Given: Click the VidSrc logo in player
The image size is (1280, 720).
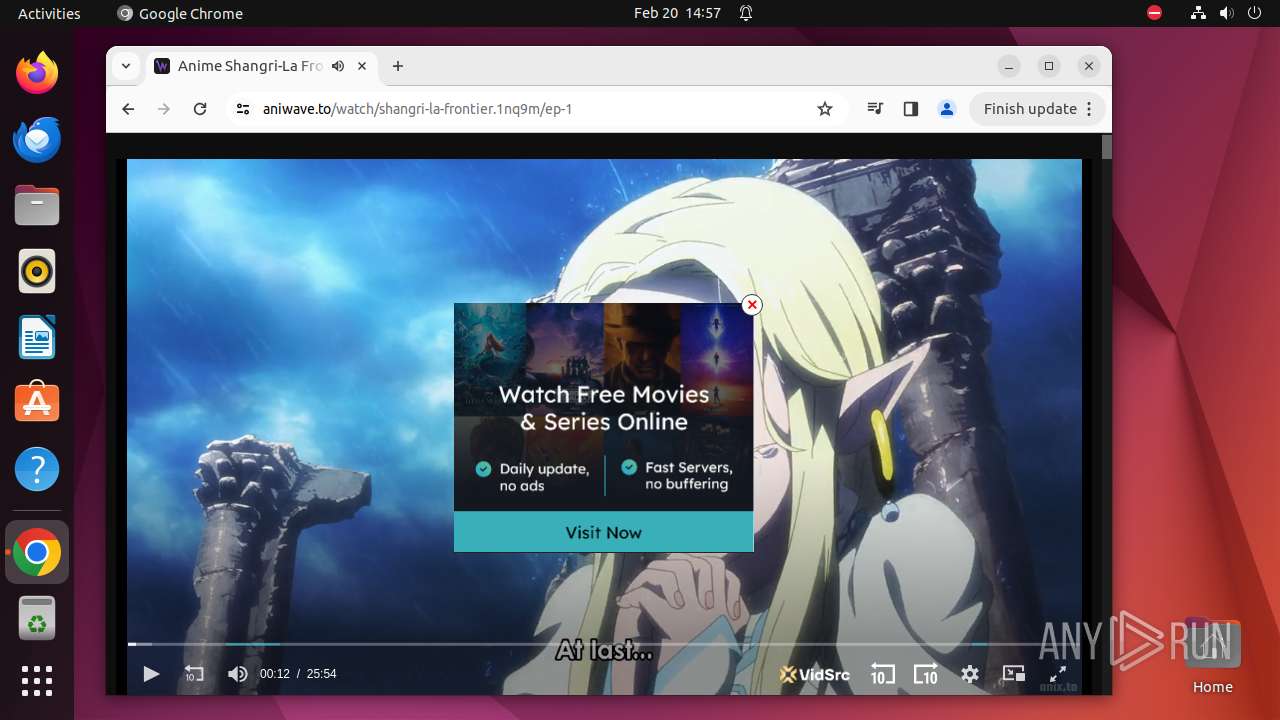Looking at the screenshot, I should tap(815, 674).
